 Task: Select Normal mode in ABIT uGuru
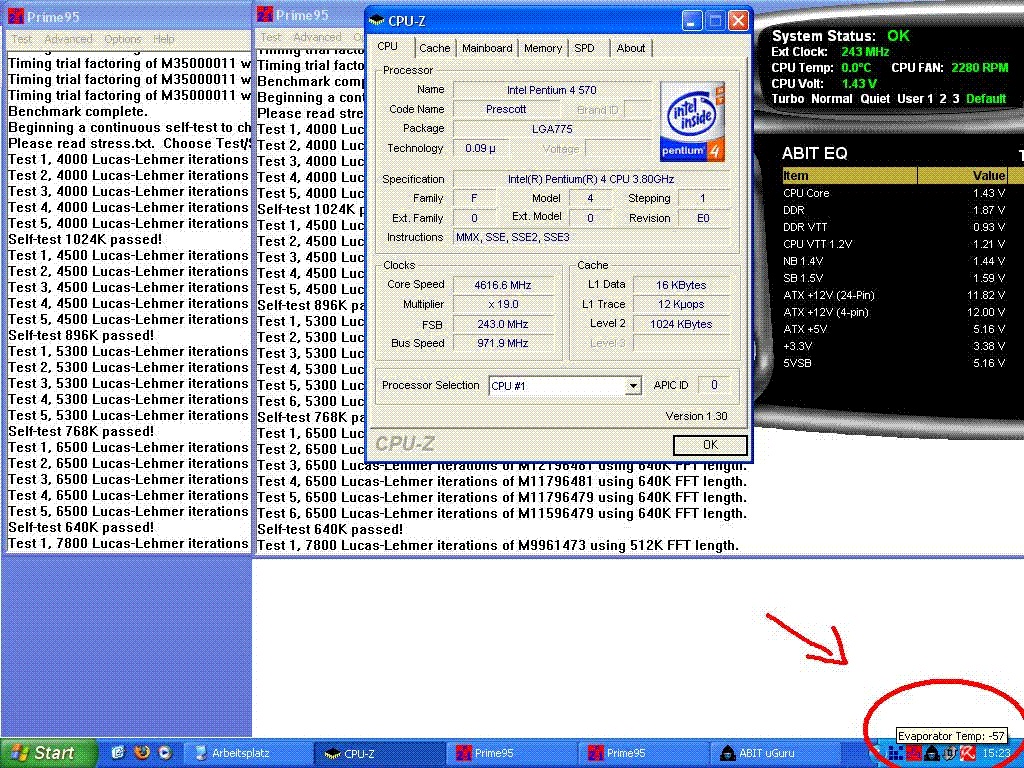(x=832, y=99)
